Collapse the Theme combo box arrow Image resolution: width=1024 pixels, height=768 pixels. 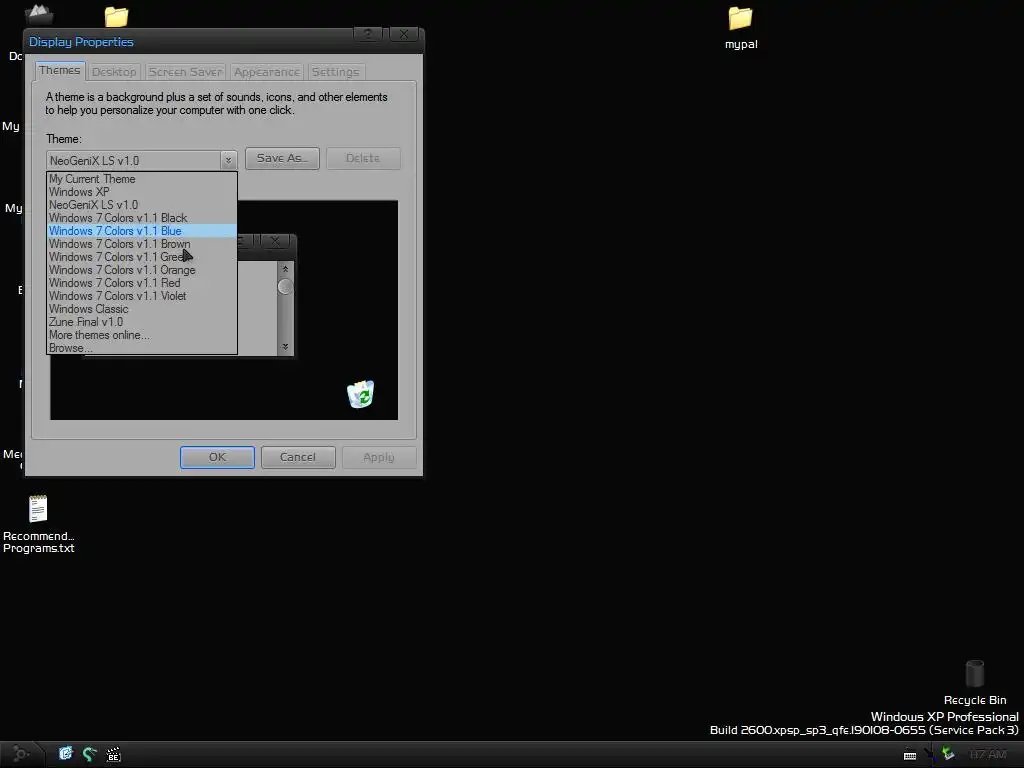click(228, 160)
